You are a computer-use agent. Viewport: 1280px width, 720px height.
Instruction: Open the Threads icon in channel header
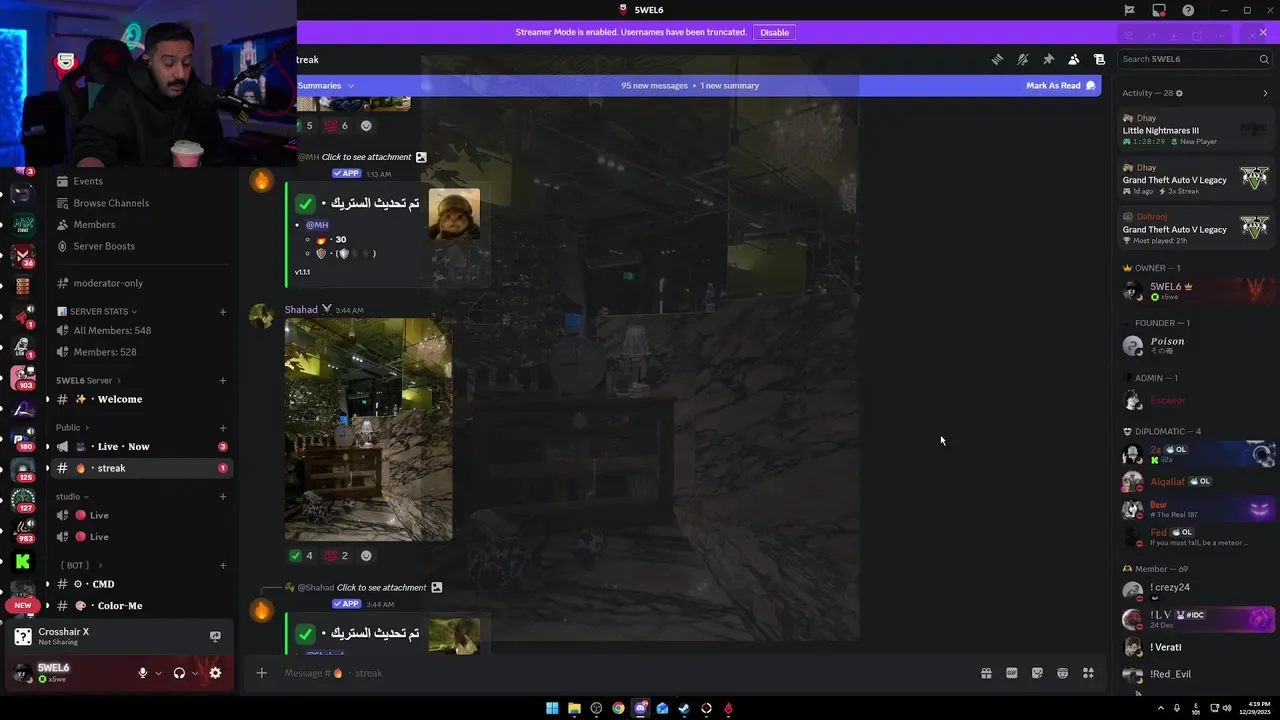997,59
